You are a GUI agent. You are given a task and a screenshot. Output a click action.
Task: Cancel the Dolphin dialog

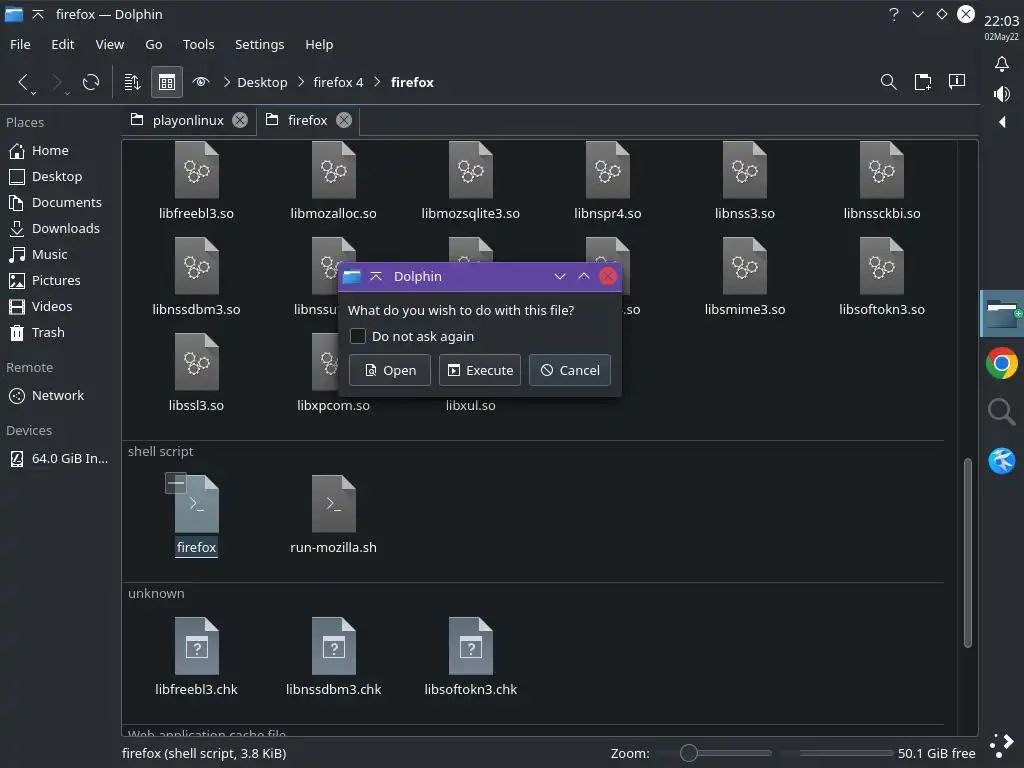point(570,370)
